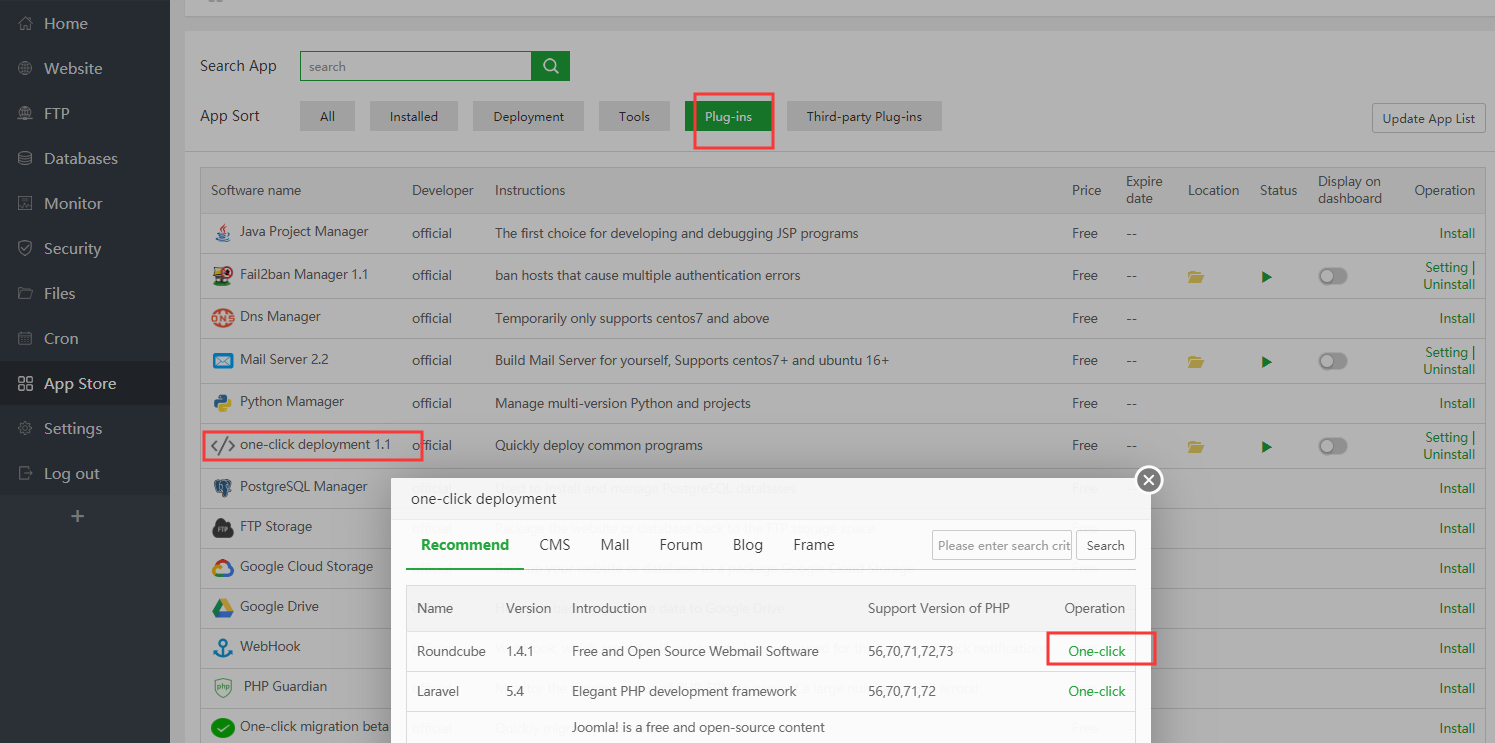Viewport: 1495px width, 743px height.
Task: Click the plus icon in the sidebar
Action: coord(78,516)
